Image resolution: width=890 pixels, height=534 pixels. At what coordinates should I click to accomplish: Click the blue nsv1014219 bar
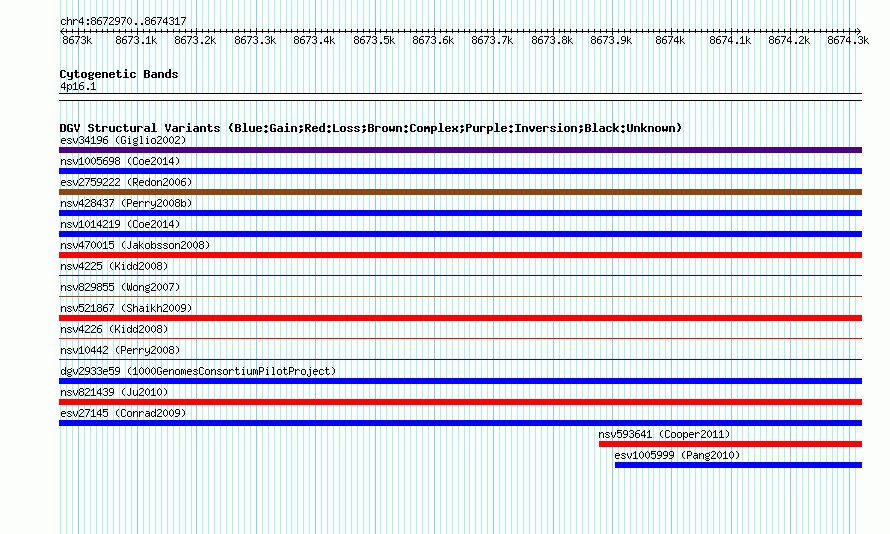[x=460, y=234]
